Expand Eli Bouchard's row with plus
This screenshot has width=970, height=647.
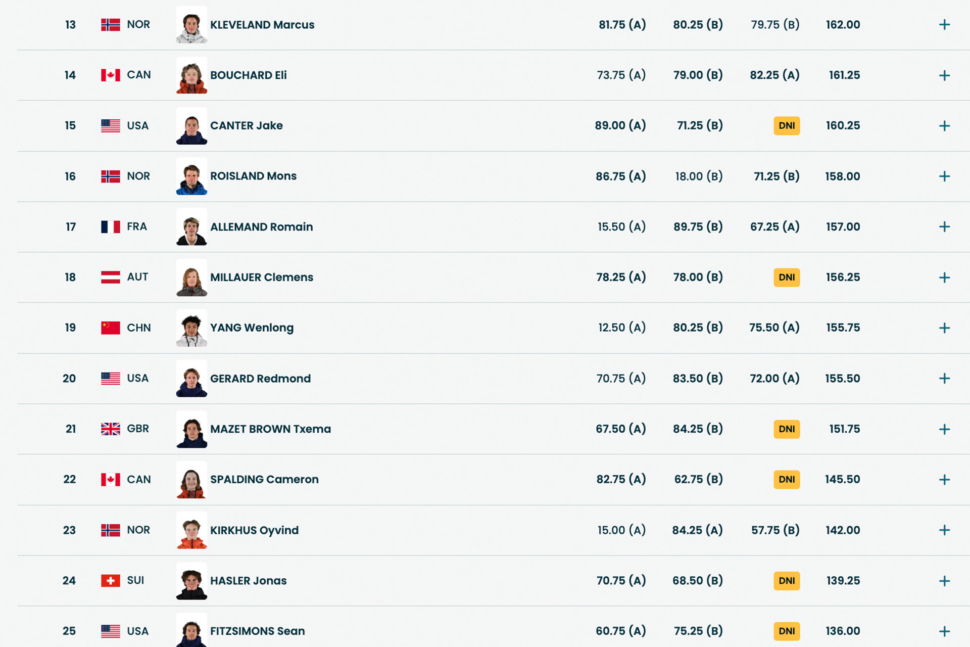click(x=944, y=75)
